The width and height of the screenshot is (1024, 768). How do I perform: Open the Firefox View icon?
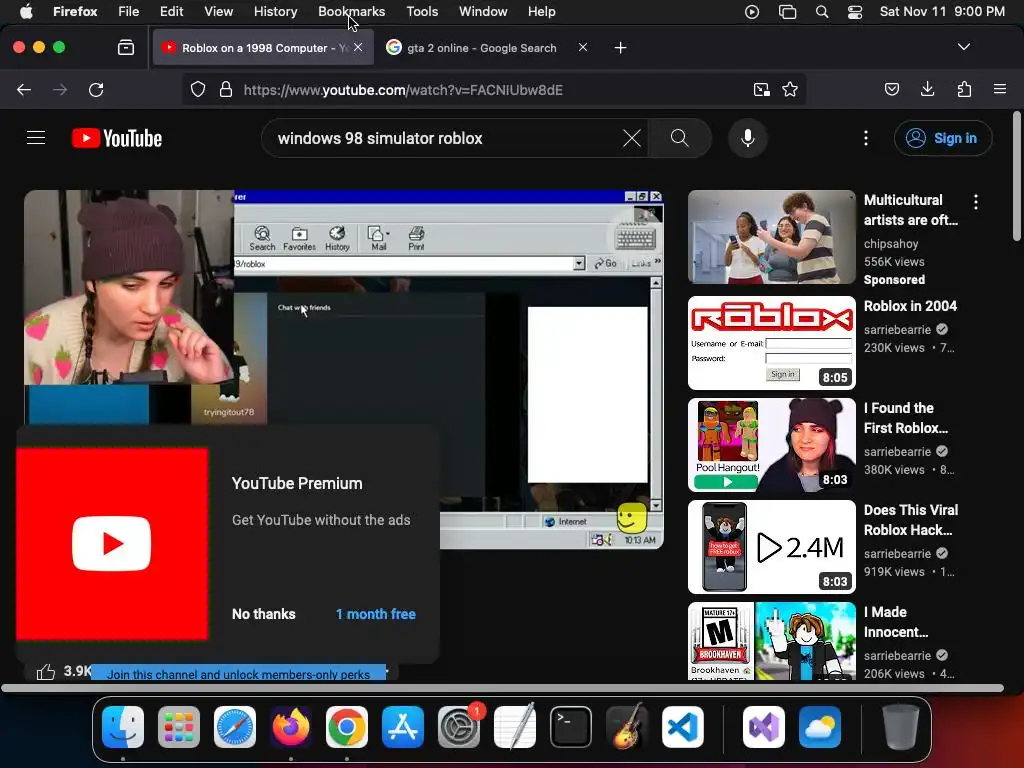(126, 48)
